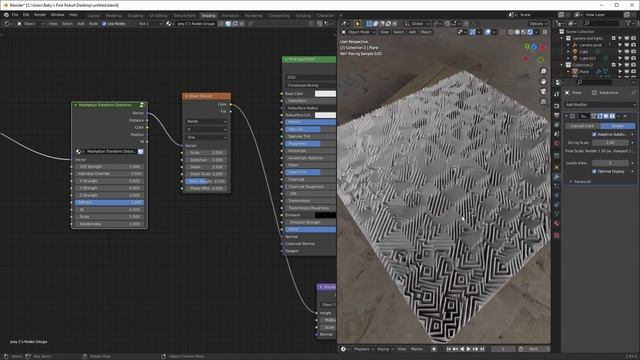Image resolution: width=640 pixels, height=360 pixels.
Task: Click outliner filter funnel icon
Action: click(629, 24)
